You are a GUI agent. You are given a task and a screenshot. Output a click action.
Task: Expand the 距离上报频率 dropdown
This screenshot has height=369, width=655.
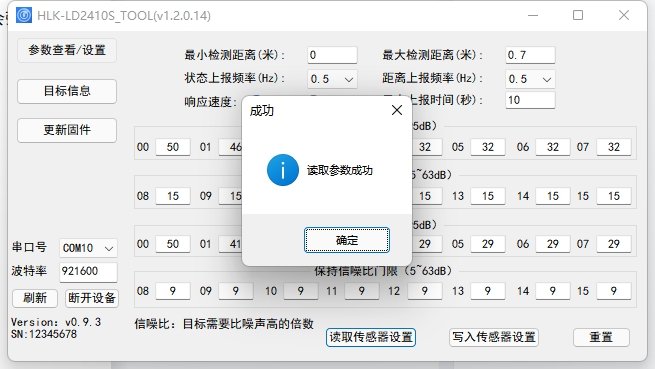point(530,79)
